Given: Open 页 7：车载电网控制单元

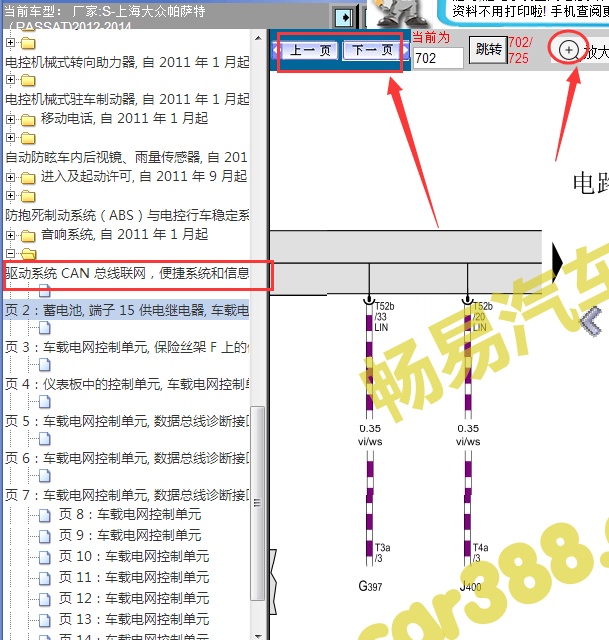Looking at the screenshot, I should click(127, 495).
